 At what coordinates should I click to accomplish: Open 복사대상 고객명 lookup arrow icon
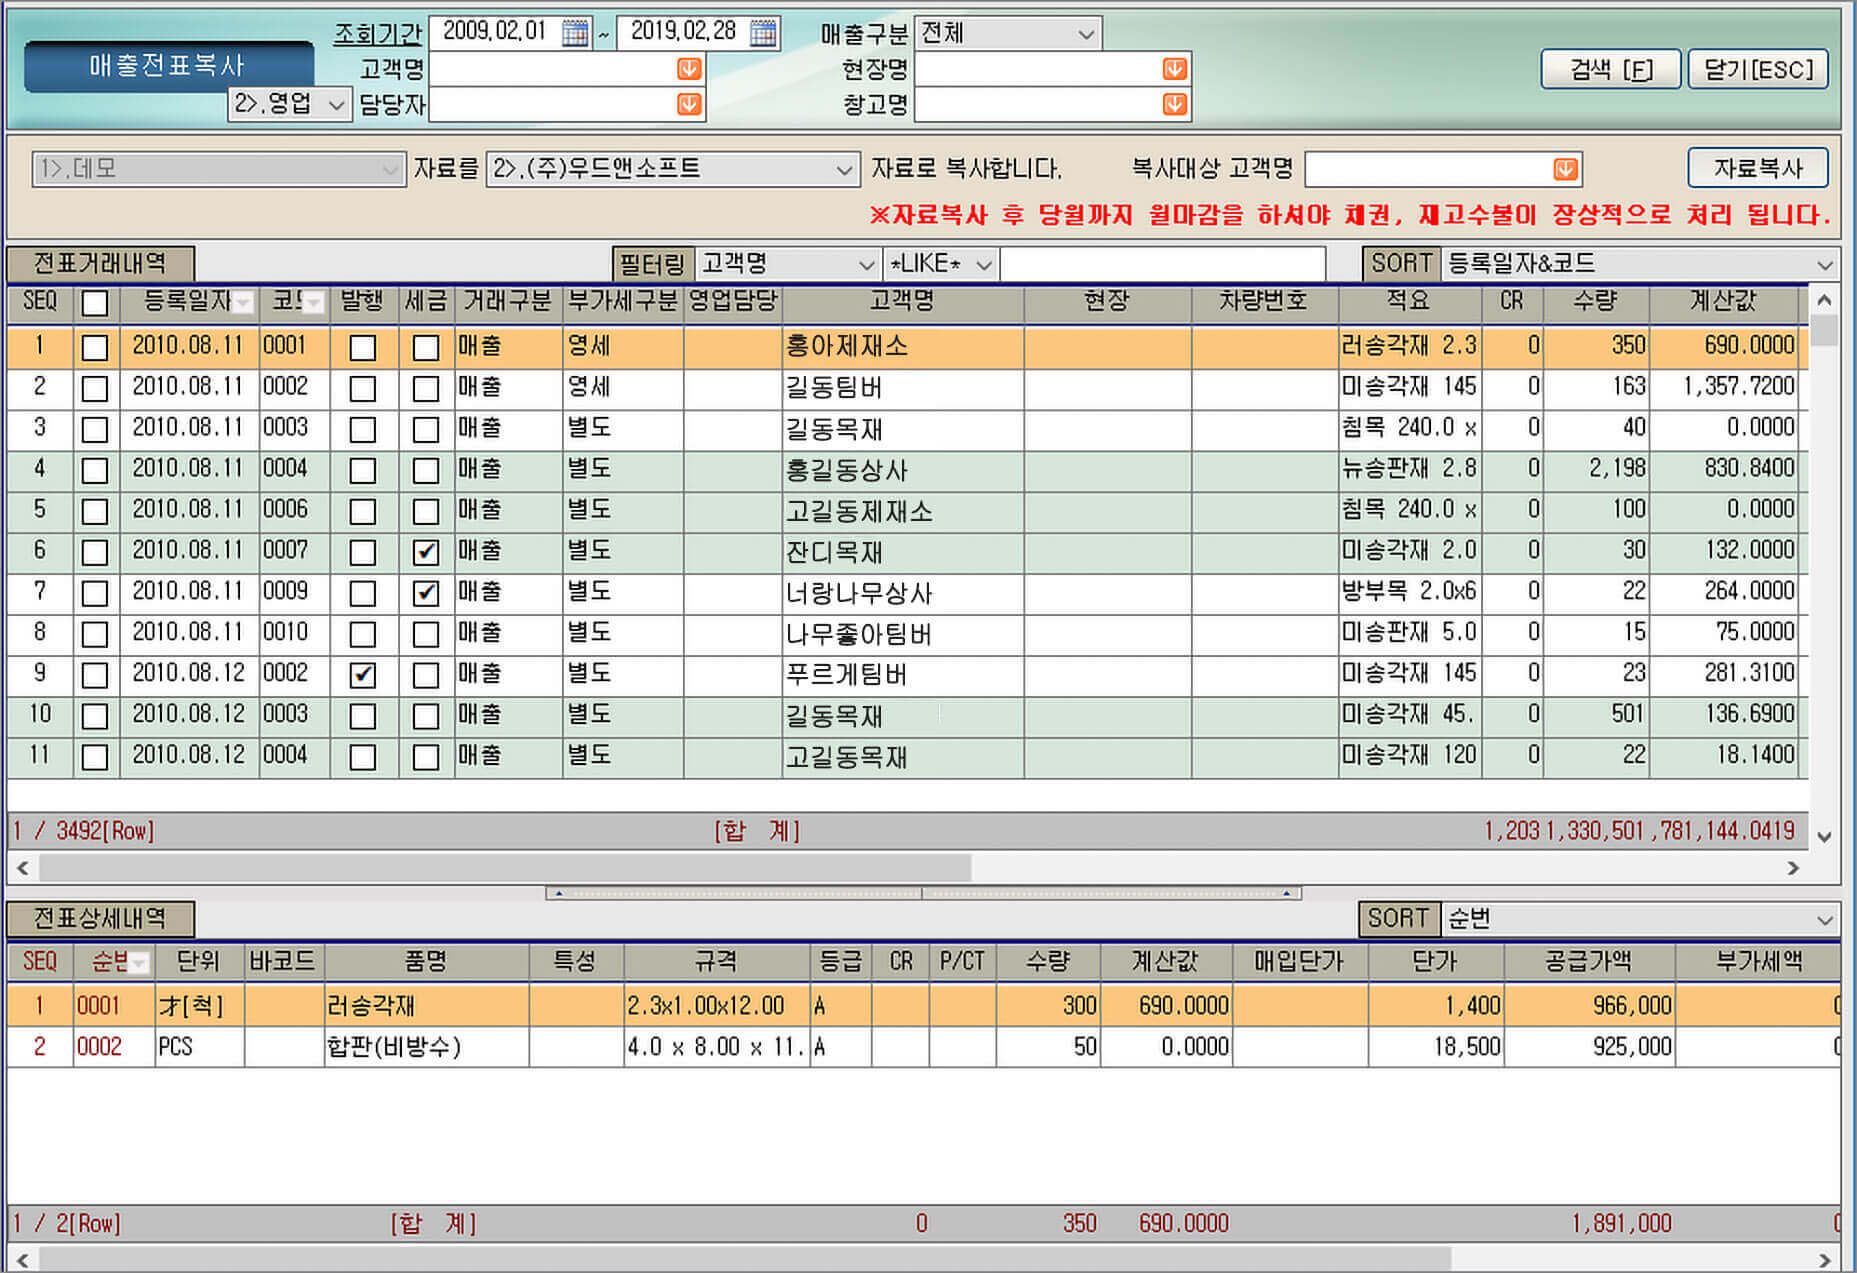pyautogui.click(x=1566, y=169)
